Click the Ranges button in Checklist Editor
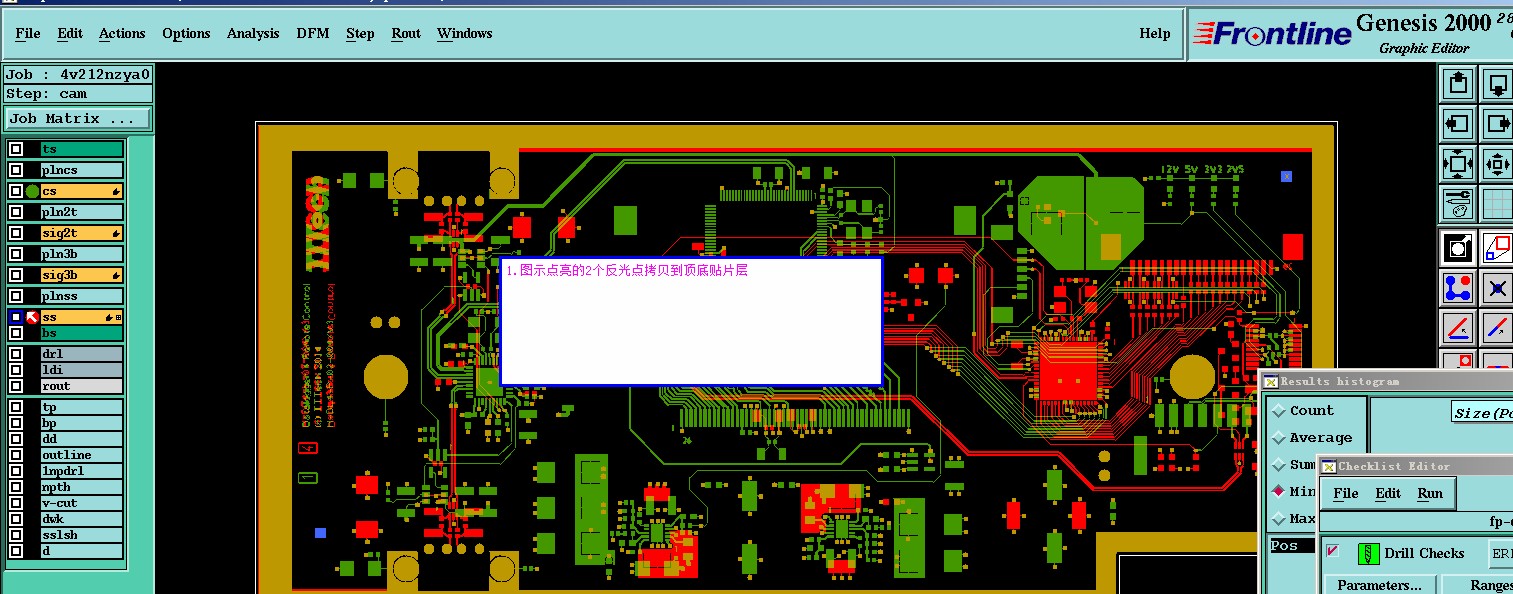This screenshot has height=594, width=1513. click(x=1478, y=585)
